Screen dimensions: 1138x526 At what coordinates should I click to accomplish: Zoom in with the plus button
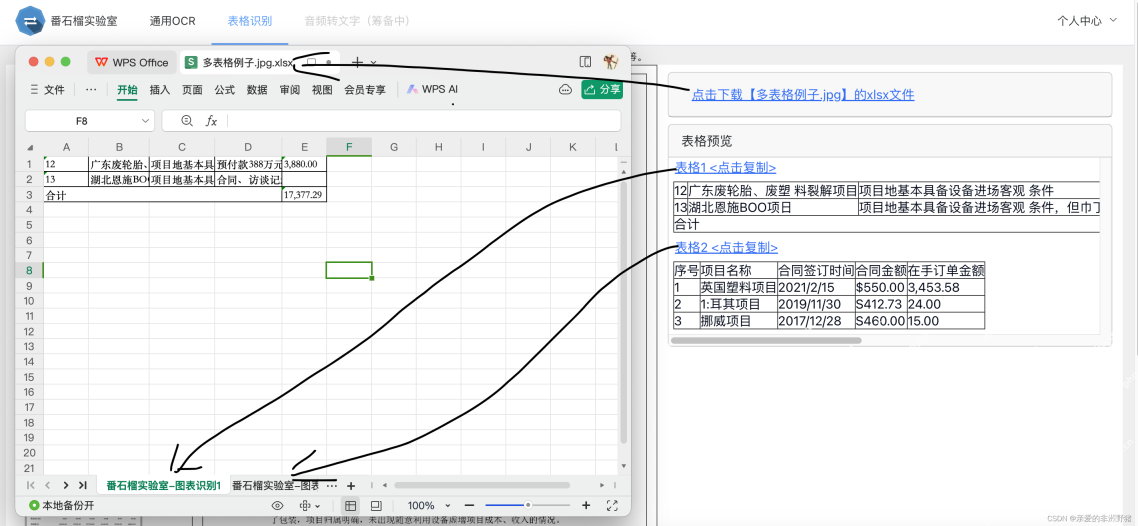pyautogui.click(x=586, y=505)
